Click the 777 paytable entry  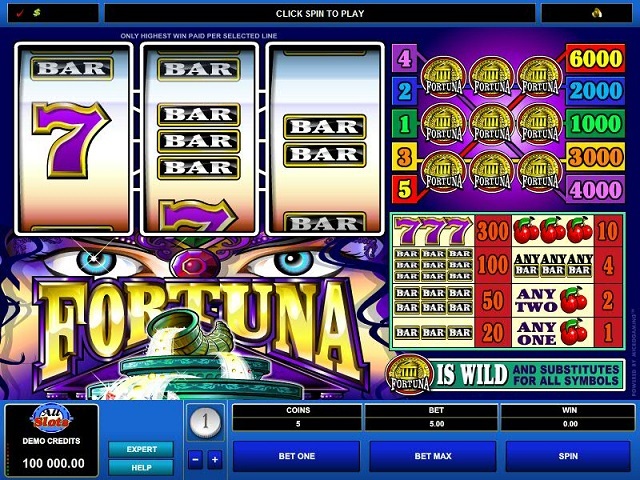pos(433,231)
